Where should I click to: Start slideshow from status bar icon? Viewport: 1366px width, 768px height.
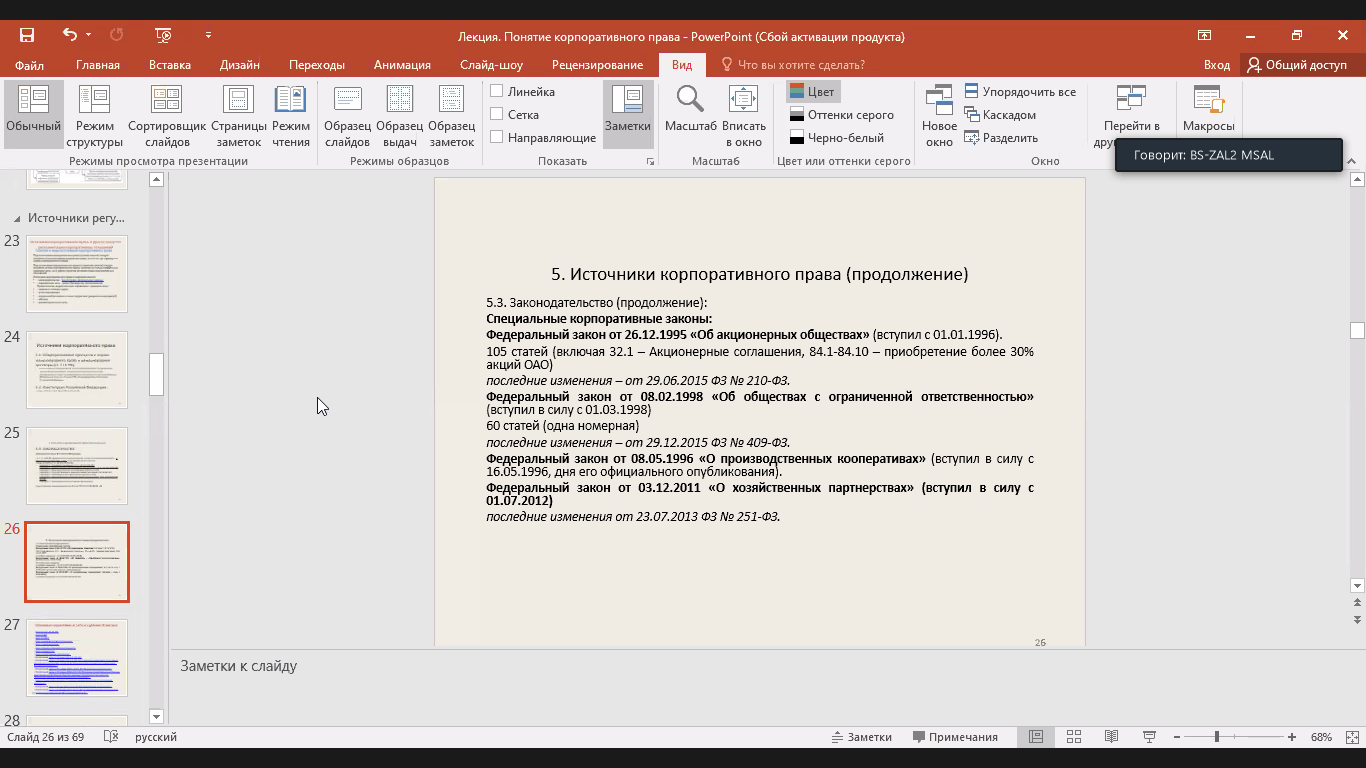click(x=1150, y=737)
